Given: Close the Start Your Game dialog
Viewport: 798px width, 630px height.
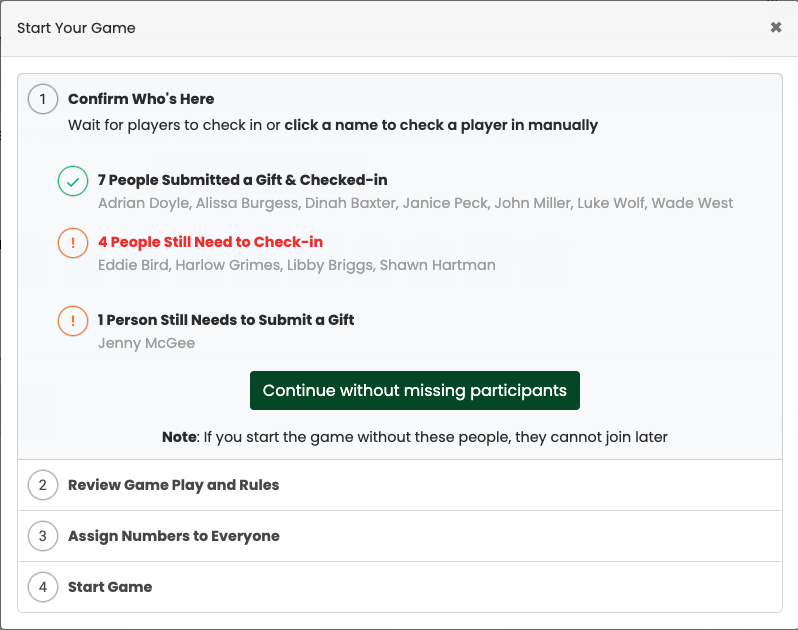Looking at the screenshot, I should click(776, 27).
